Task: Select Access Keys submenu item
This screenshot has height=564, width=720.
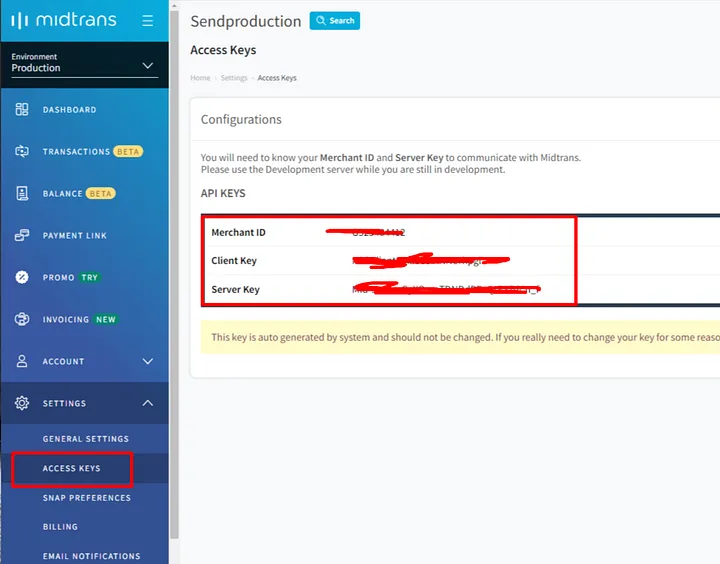Action: coord(72,468)
